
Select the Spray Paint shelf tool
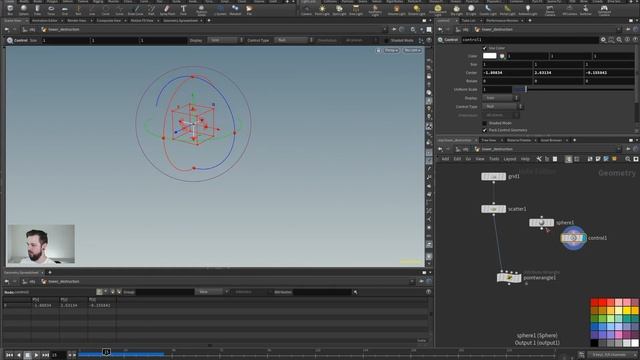[x=167, y=9]
